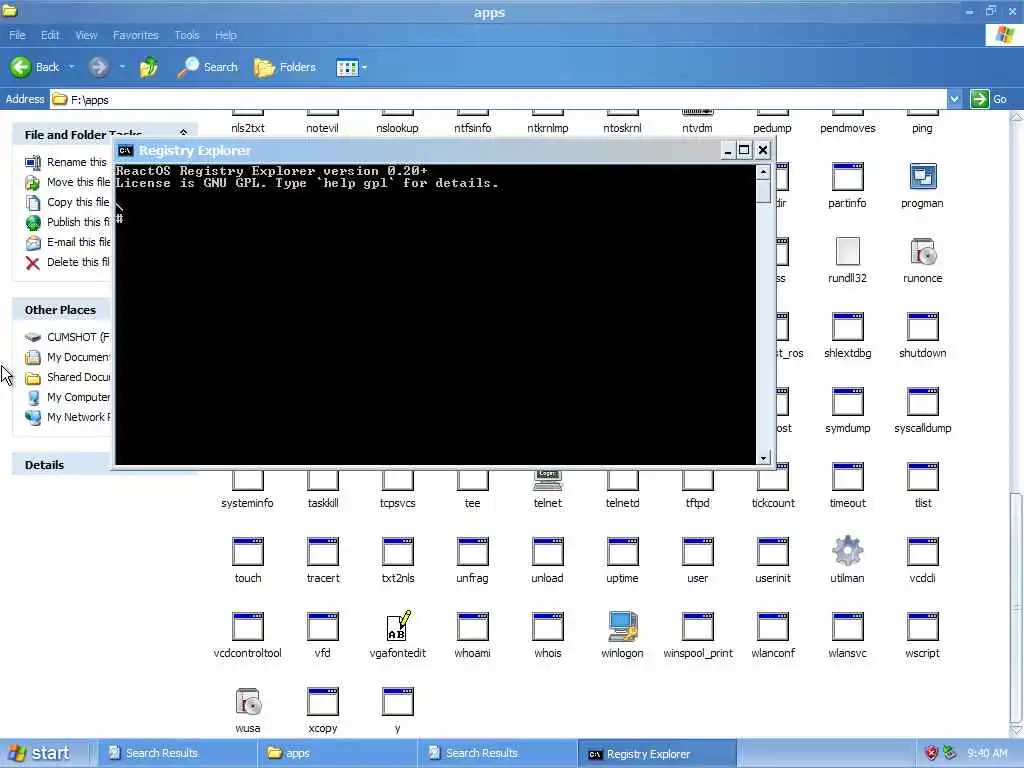1024x768 pixels.
Task: Open the Tools menu
Action: click(x=187, y=35)
